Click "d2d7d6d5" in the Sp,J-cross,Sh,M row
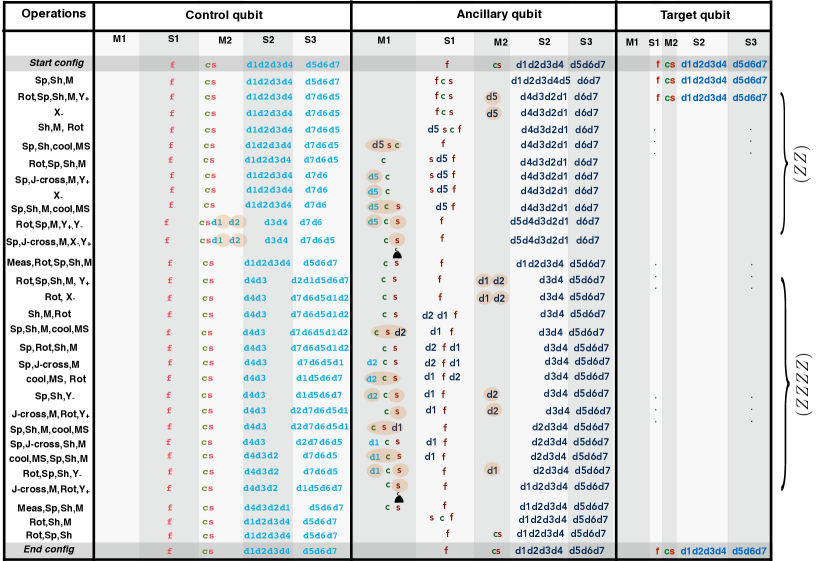 (x=319, y=442)
